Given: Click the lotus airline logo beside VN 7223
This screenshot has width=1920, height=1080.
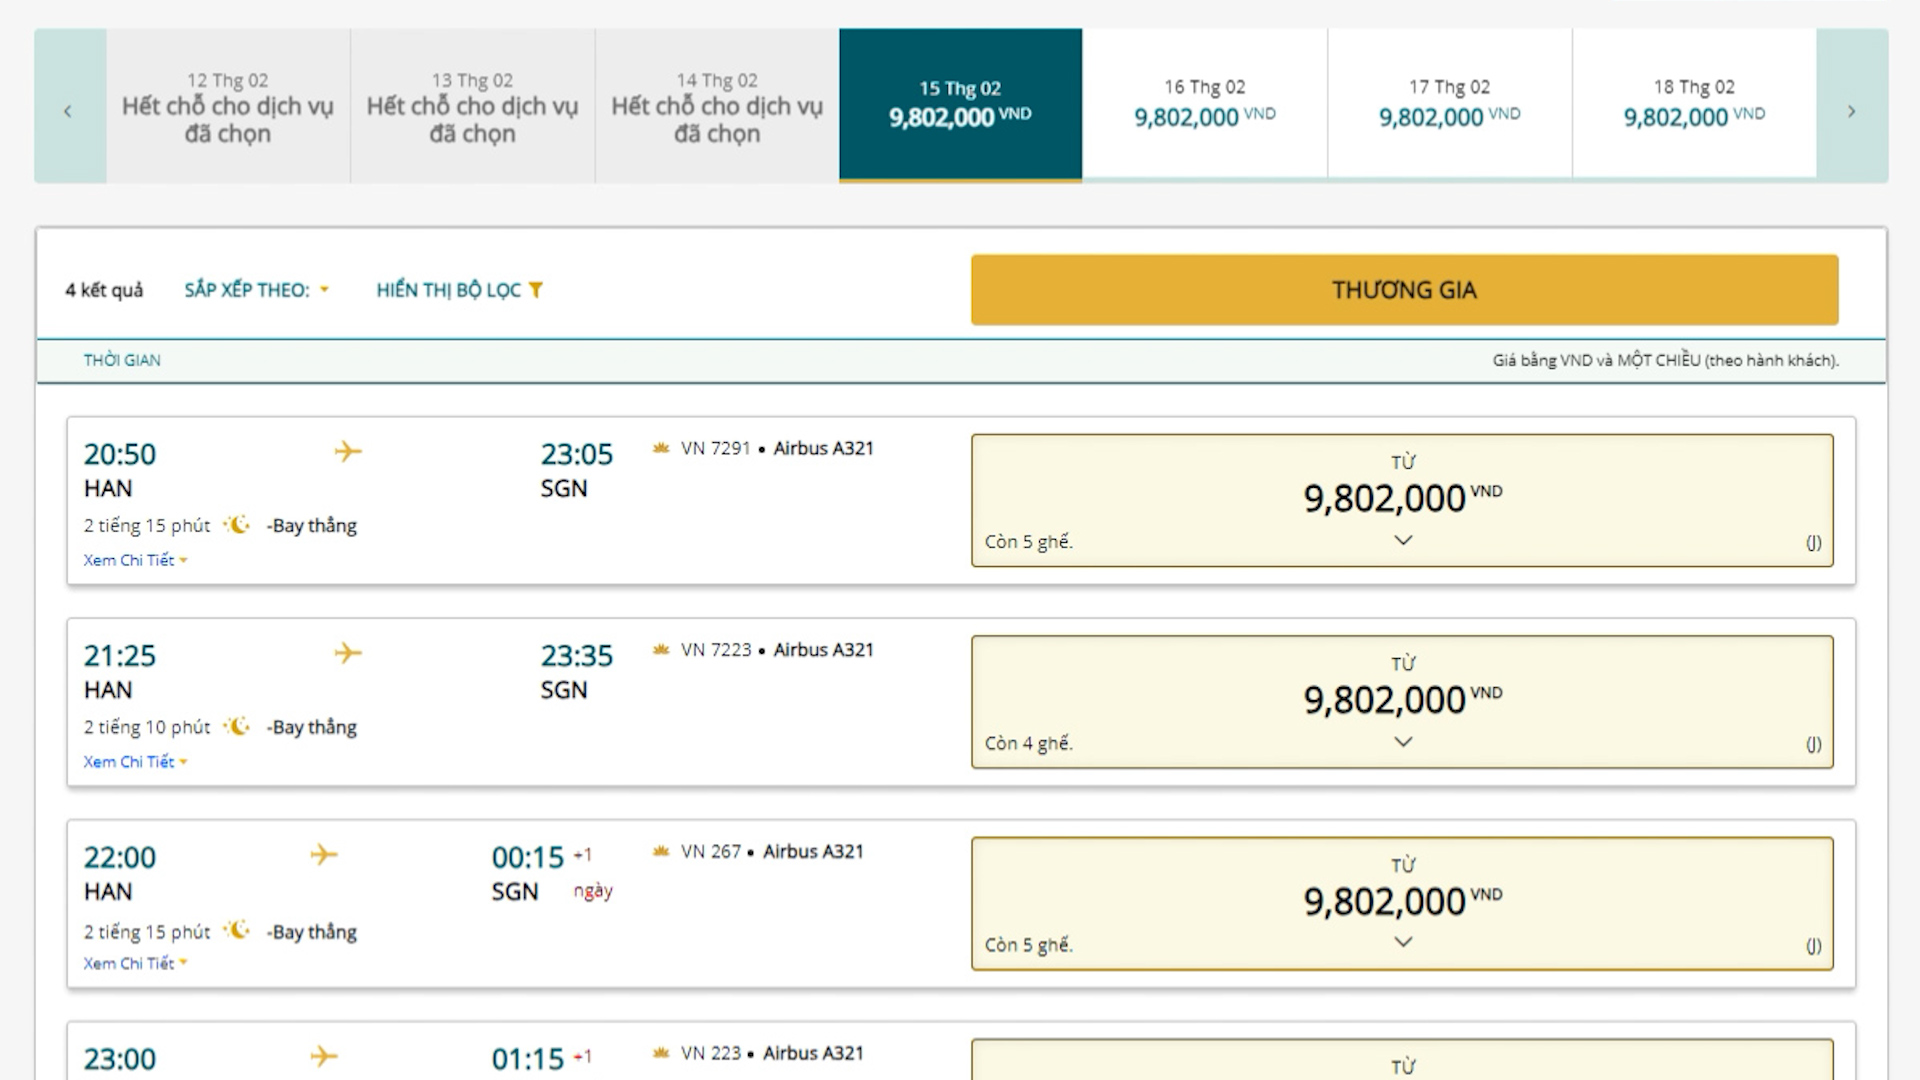Looking at the screenshot, I should click(x=661, y=650).
